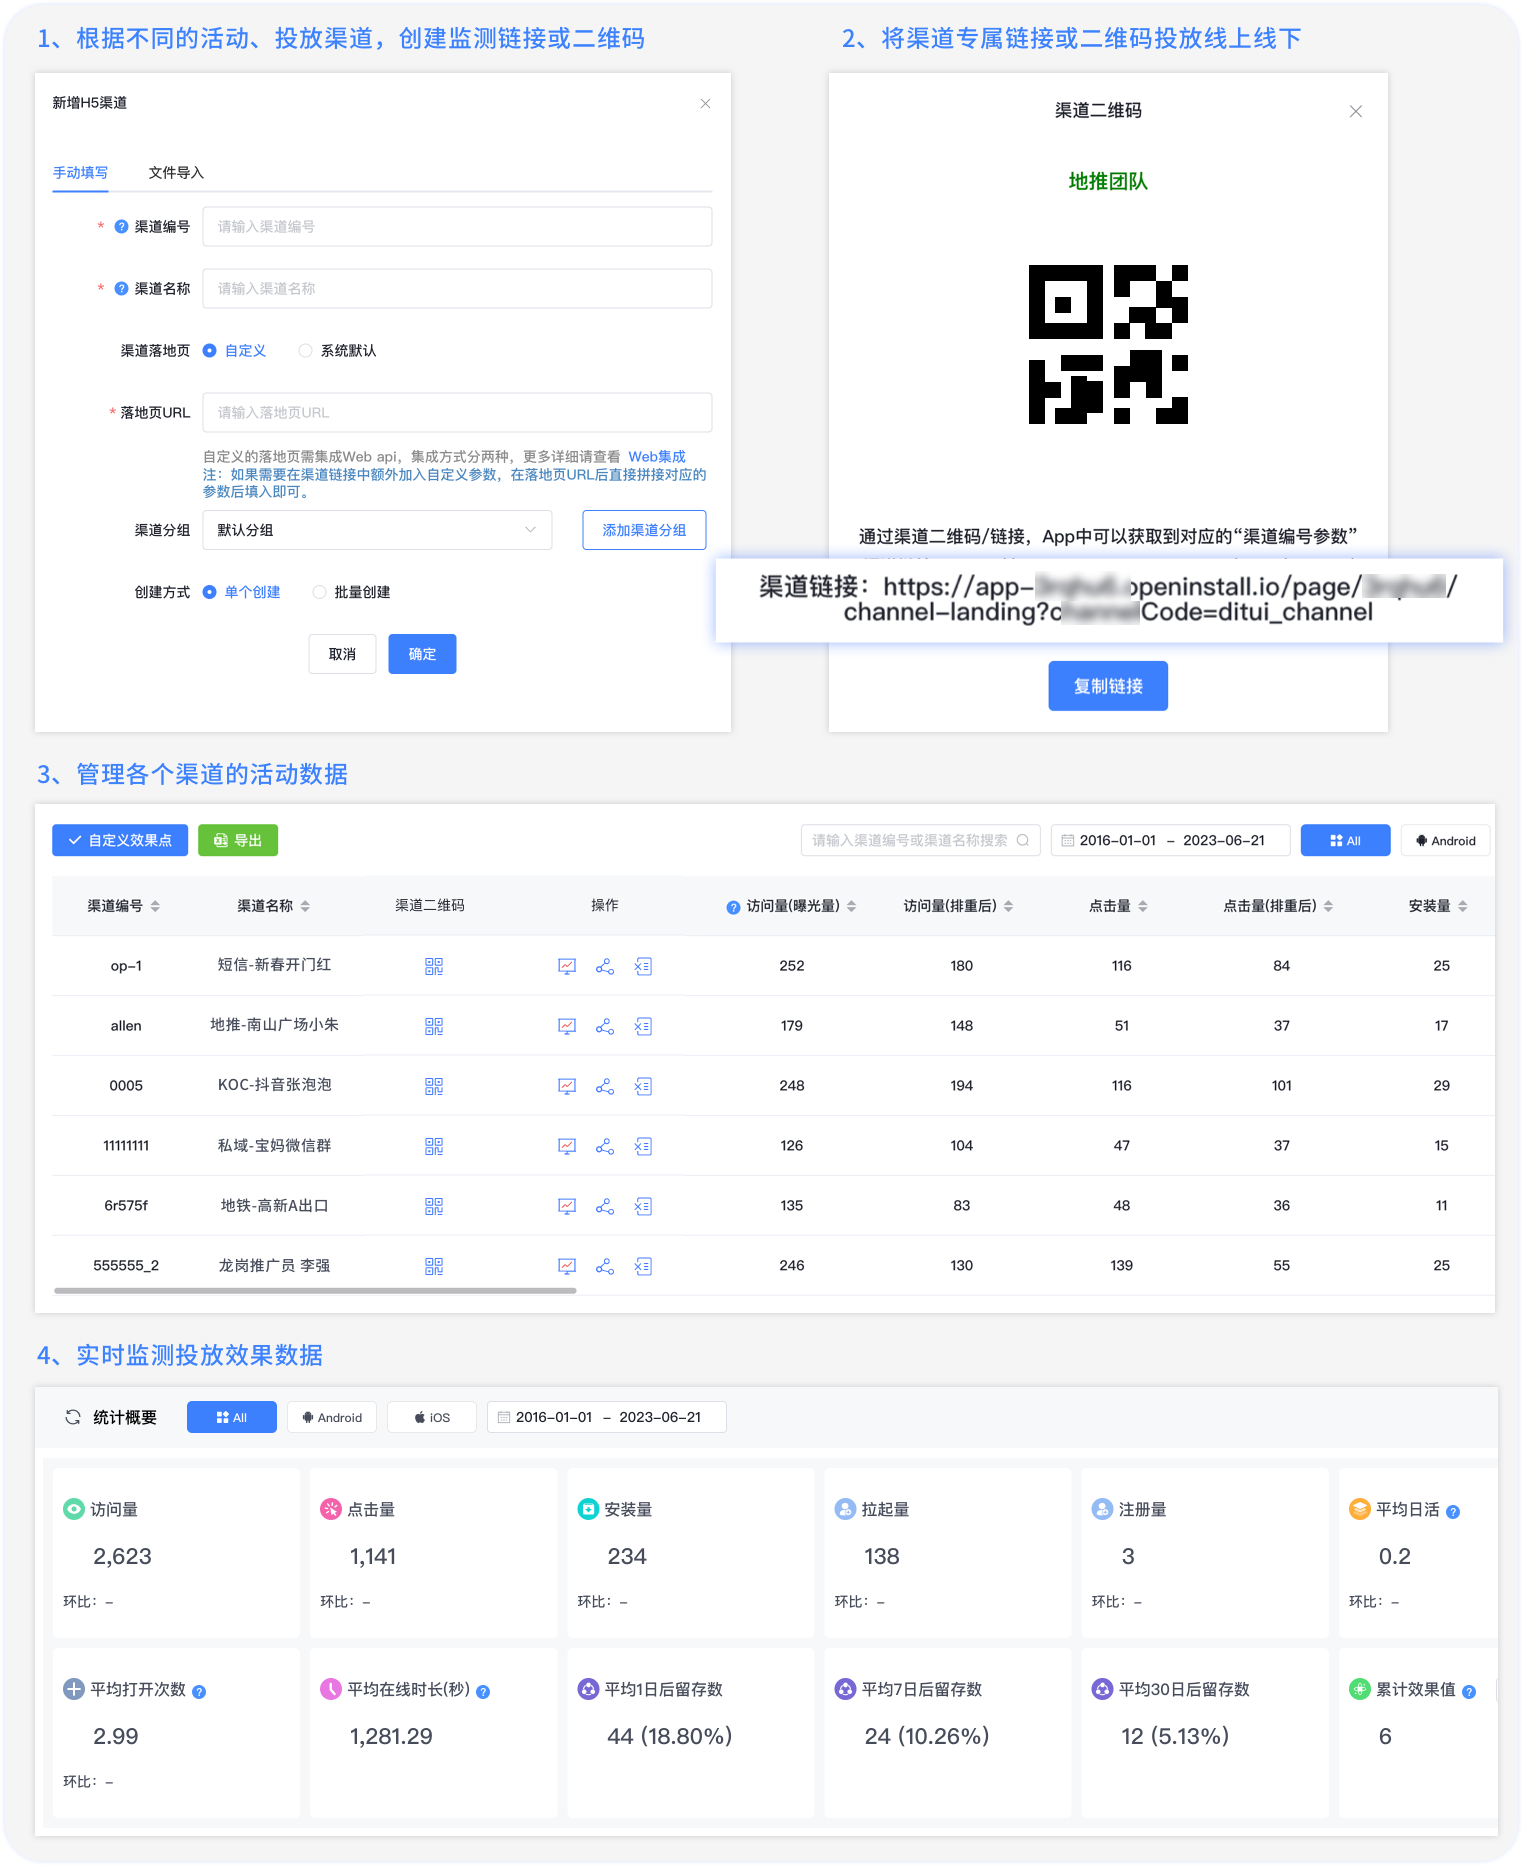Click refresh icon next to 统计概要

(x=73, y=1417)
